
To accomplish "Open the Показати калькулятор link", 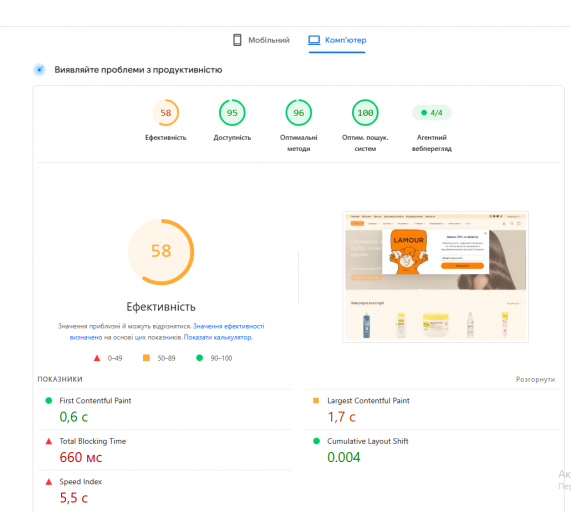I will [x=218, y=338].
